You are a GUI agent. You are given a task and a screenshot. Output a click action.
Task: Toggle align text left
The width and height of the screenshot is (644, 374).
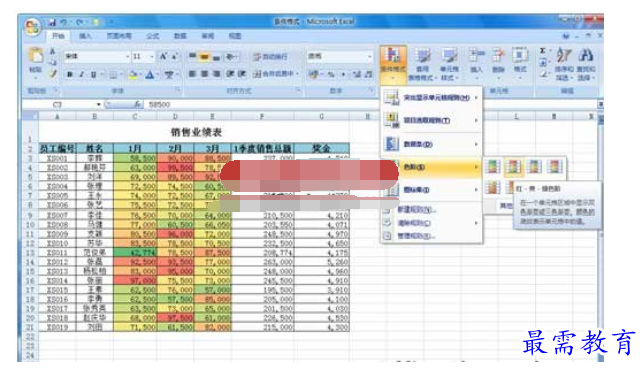pos(192,74)
